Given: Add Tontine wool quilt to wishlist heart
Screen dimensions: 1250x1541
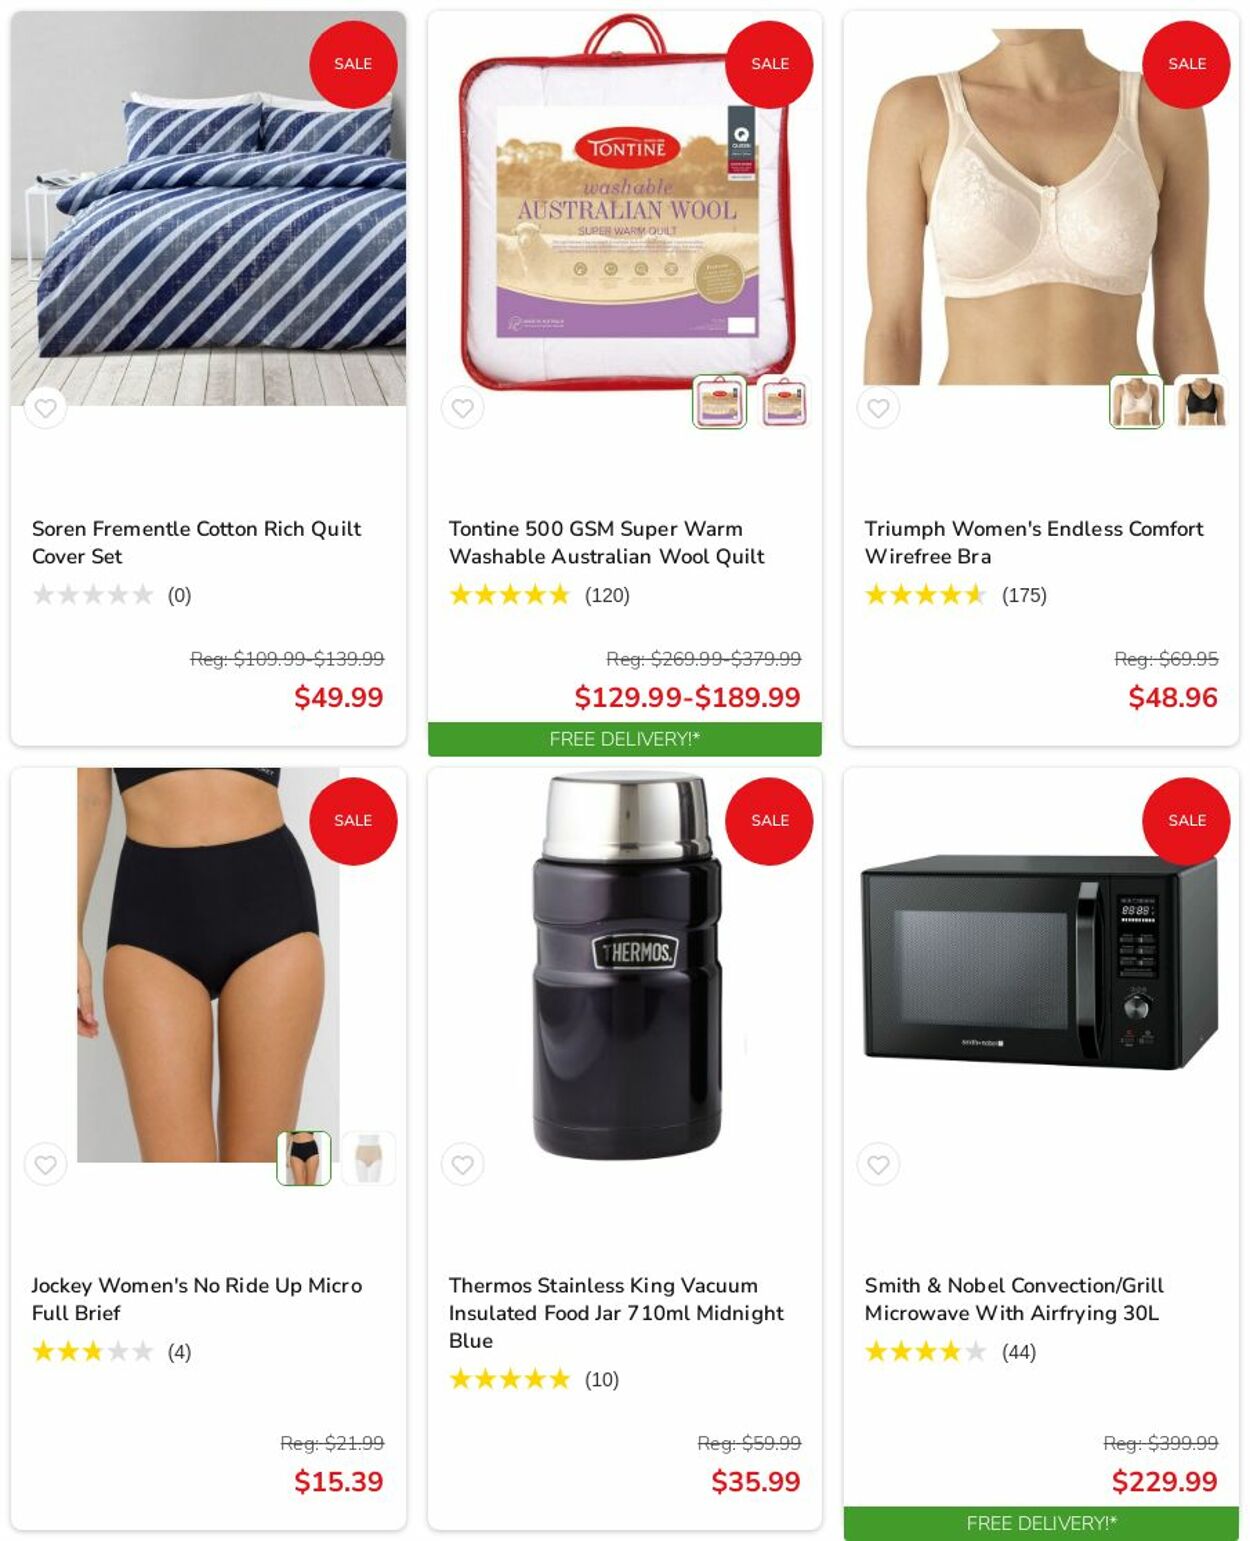Looking at the screenshot, I should tap(462, 408).
